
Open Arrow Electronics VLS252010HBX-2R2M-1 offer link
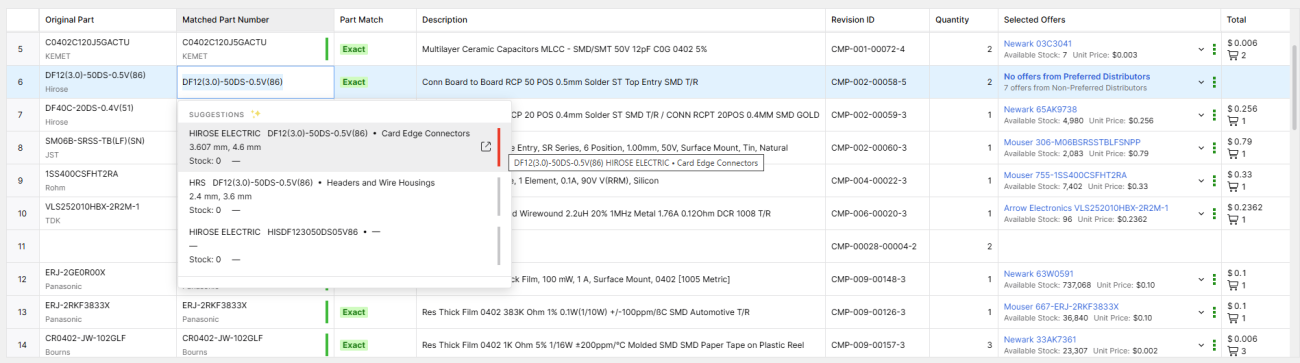(1086, 207)
